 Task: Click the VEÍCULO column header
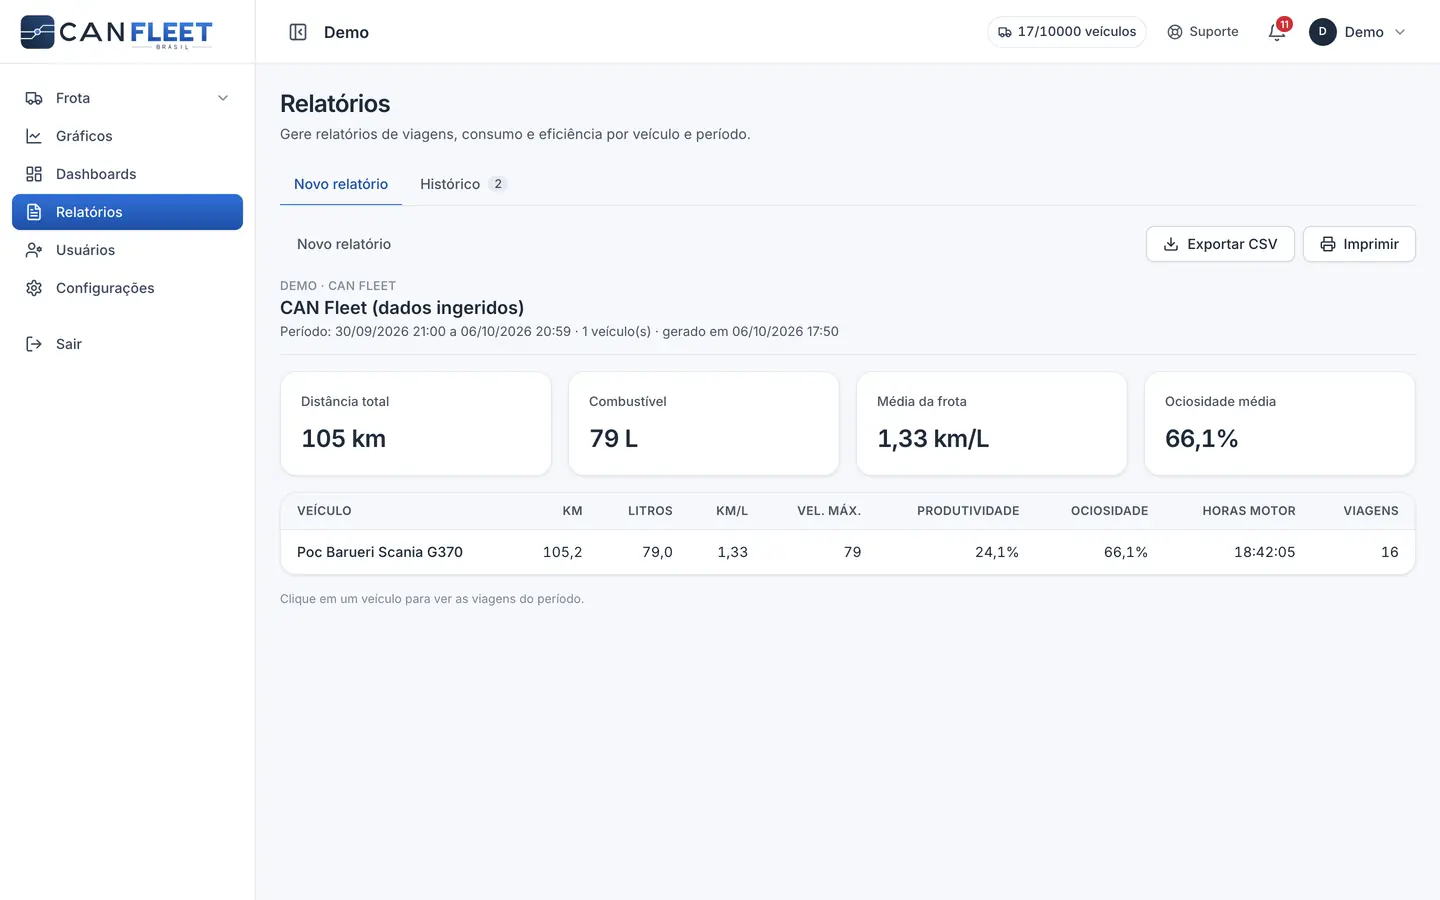[x=324, y=511]
